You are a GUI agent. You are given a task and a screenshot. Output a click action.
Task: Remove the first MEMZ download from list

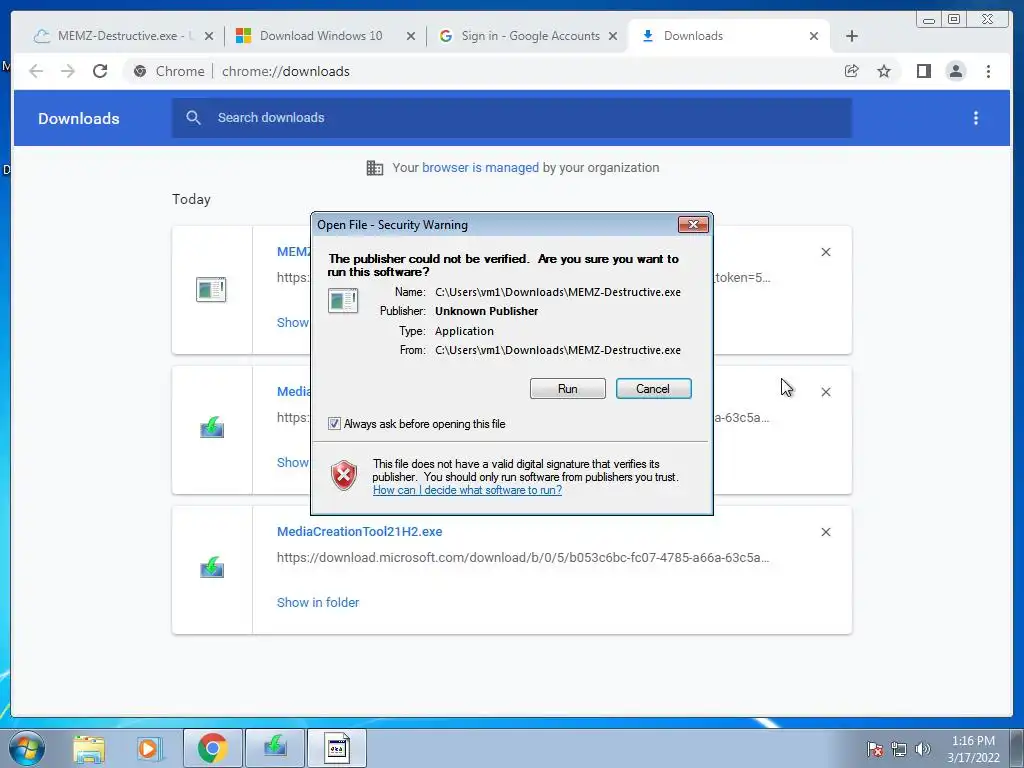point(825,252)
